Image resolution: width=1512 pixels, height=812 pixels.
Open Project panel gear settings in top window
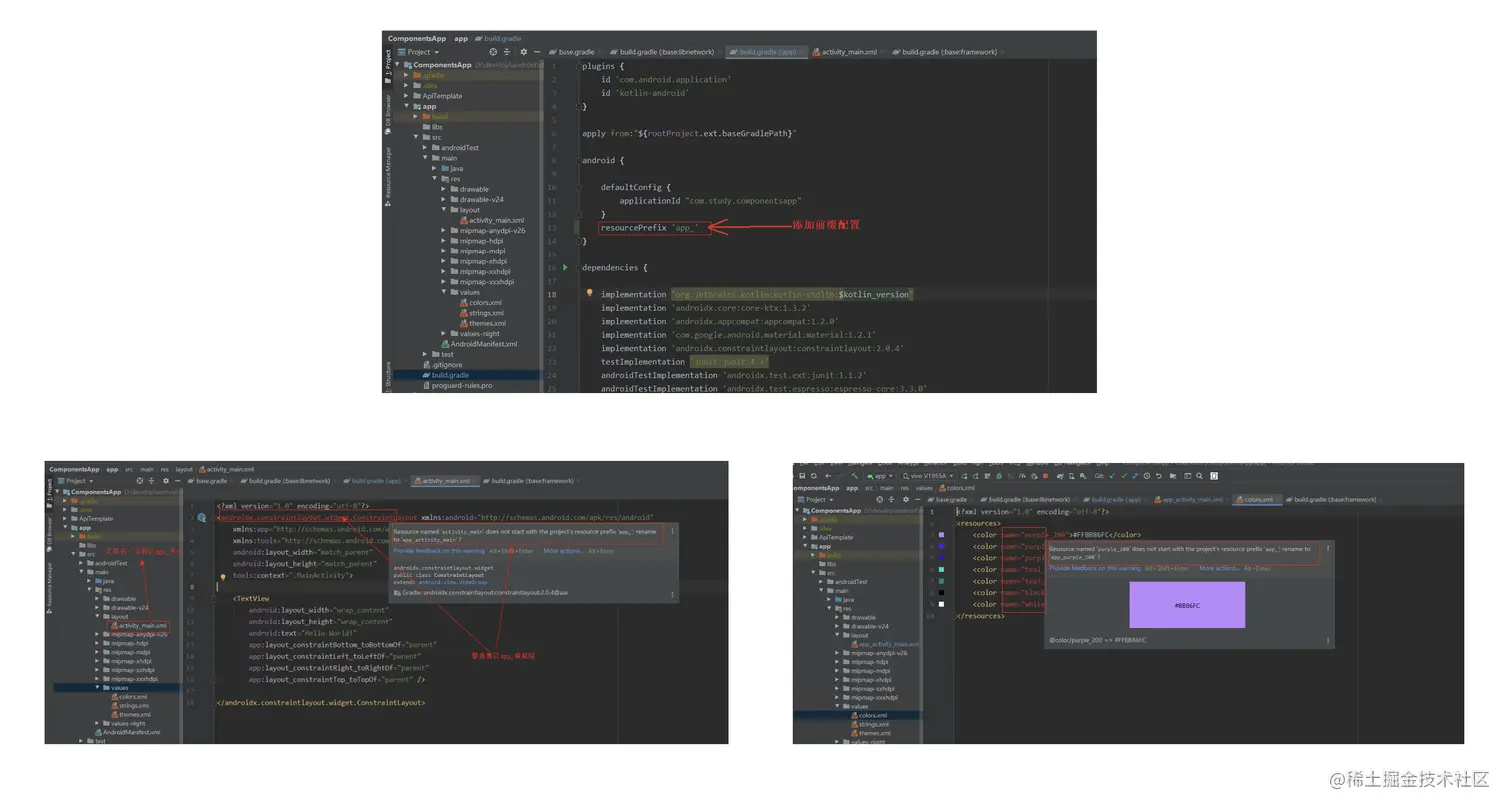pyautogui.click(x=523, y=52)
